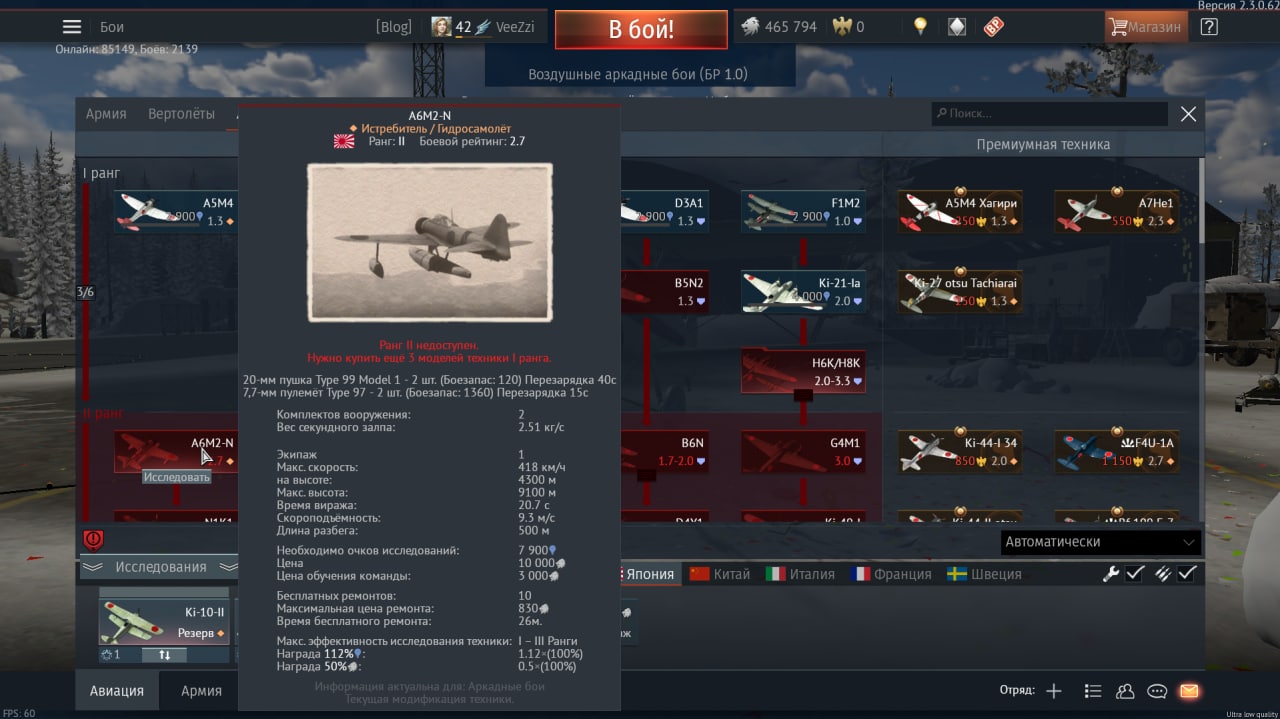The height and width of the screenshot is (719, 1280).
Task: Open the Автоматически dropdown
Action: pos(1100,542)
